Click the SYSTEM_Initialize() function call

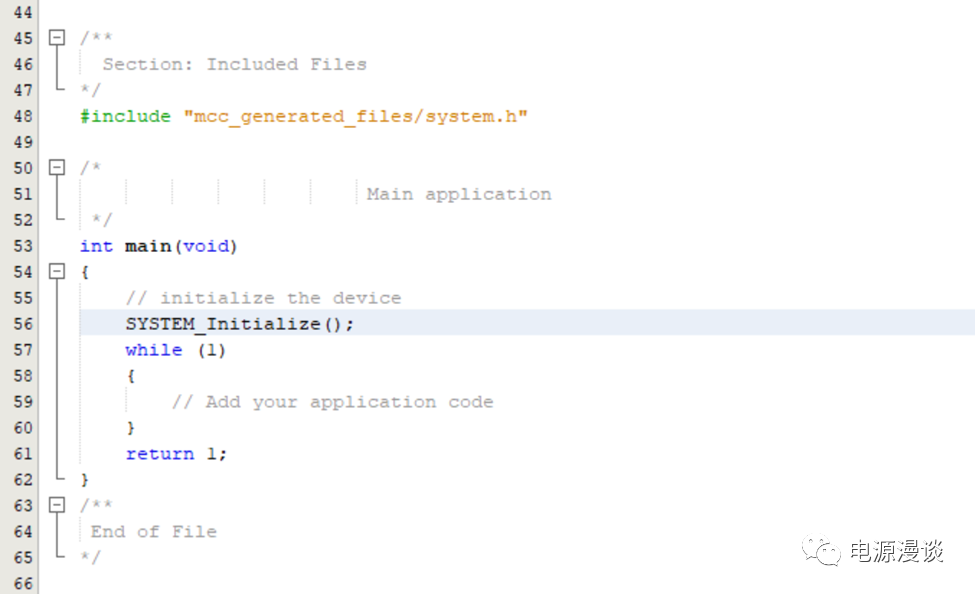coord(239,324)
